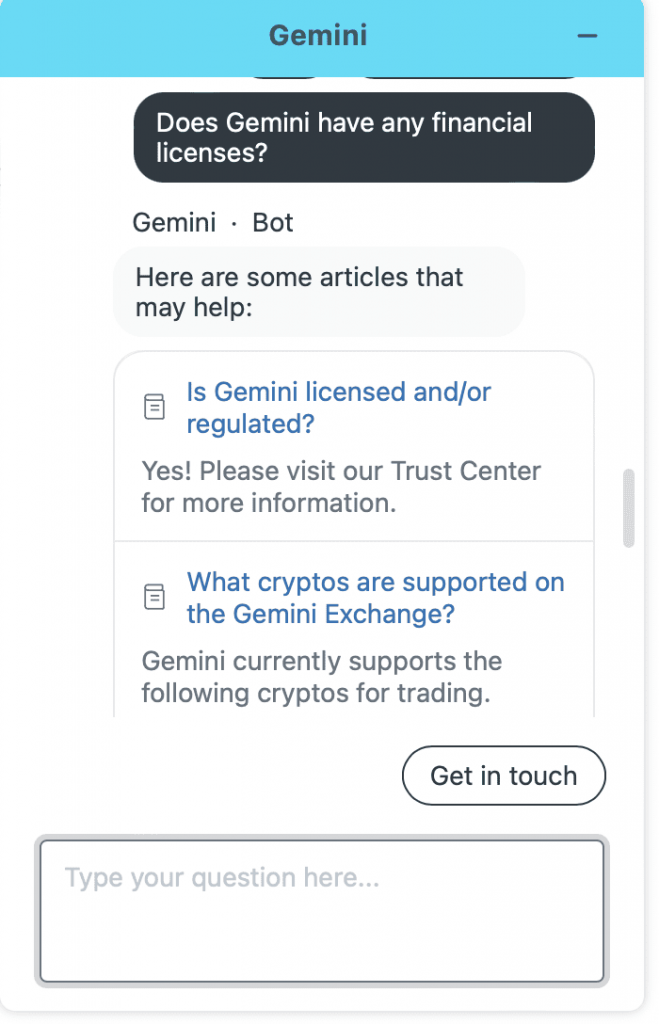This screenshot has height=1024, width=659.
Task: Focus the 'Type your question here' box
Action: pyautogui.click(x=322, y=910)
